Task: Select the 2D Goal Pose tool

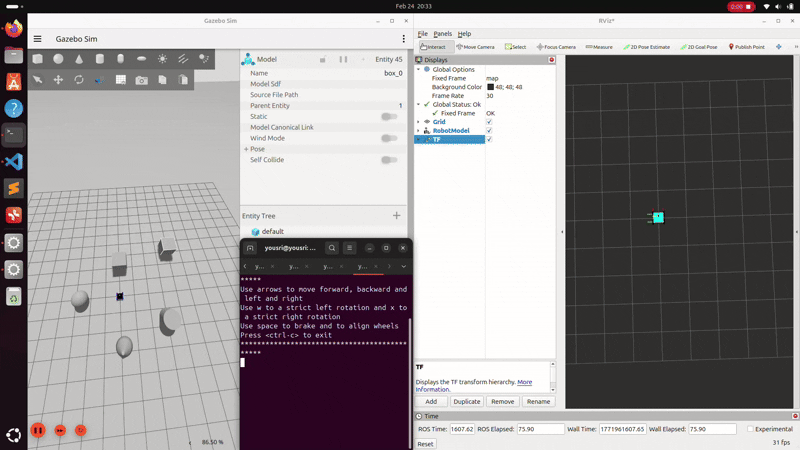Action: [x=698, y=47]
